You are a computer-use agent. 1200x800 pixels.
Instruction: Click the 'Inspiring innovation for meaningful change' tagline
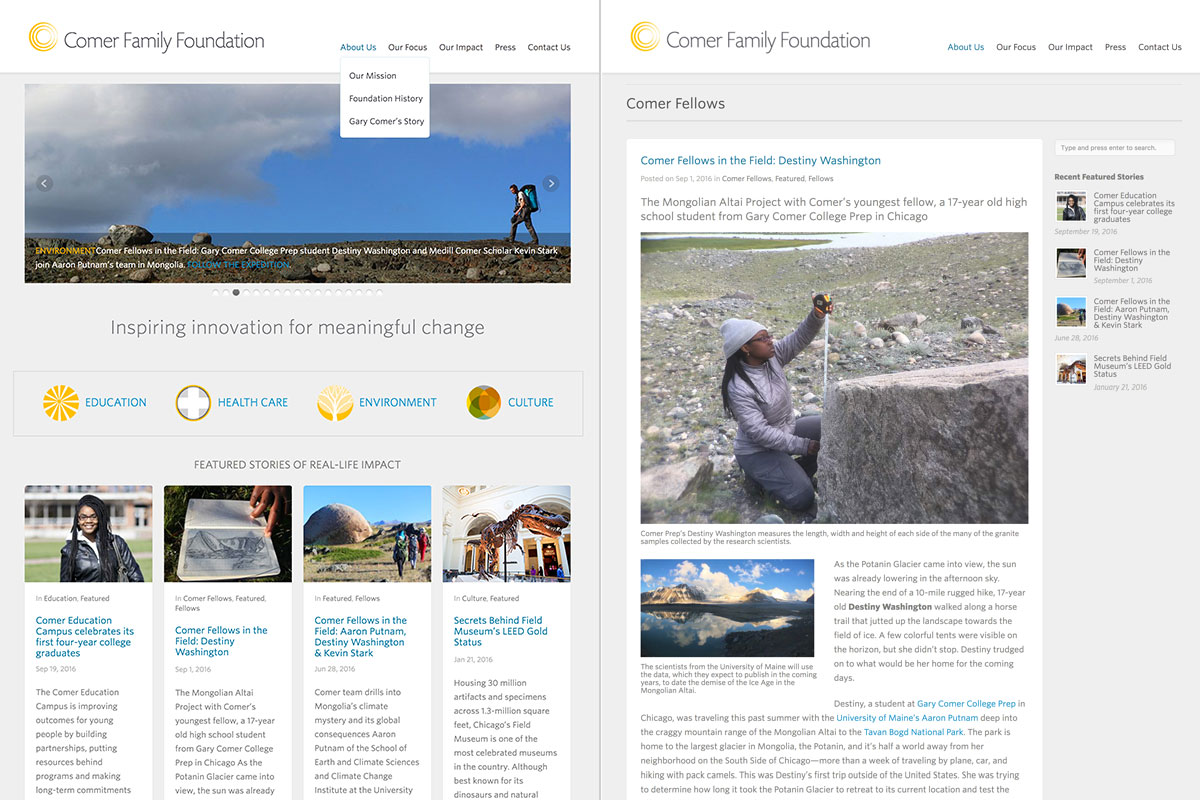298,328
